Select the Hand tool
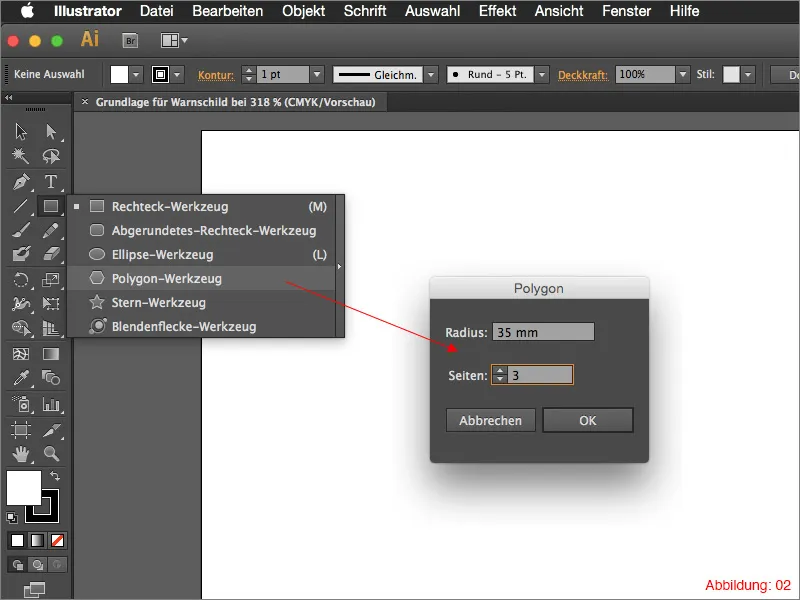Screen dimensions: 800x600 (21, 454)
